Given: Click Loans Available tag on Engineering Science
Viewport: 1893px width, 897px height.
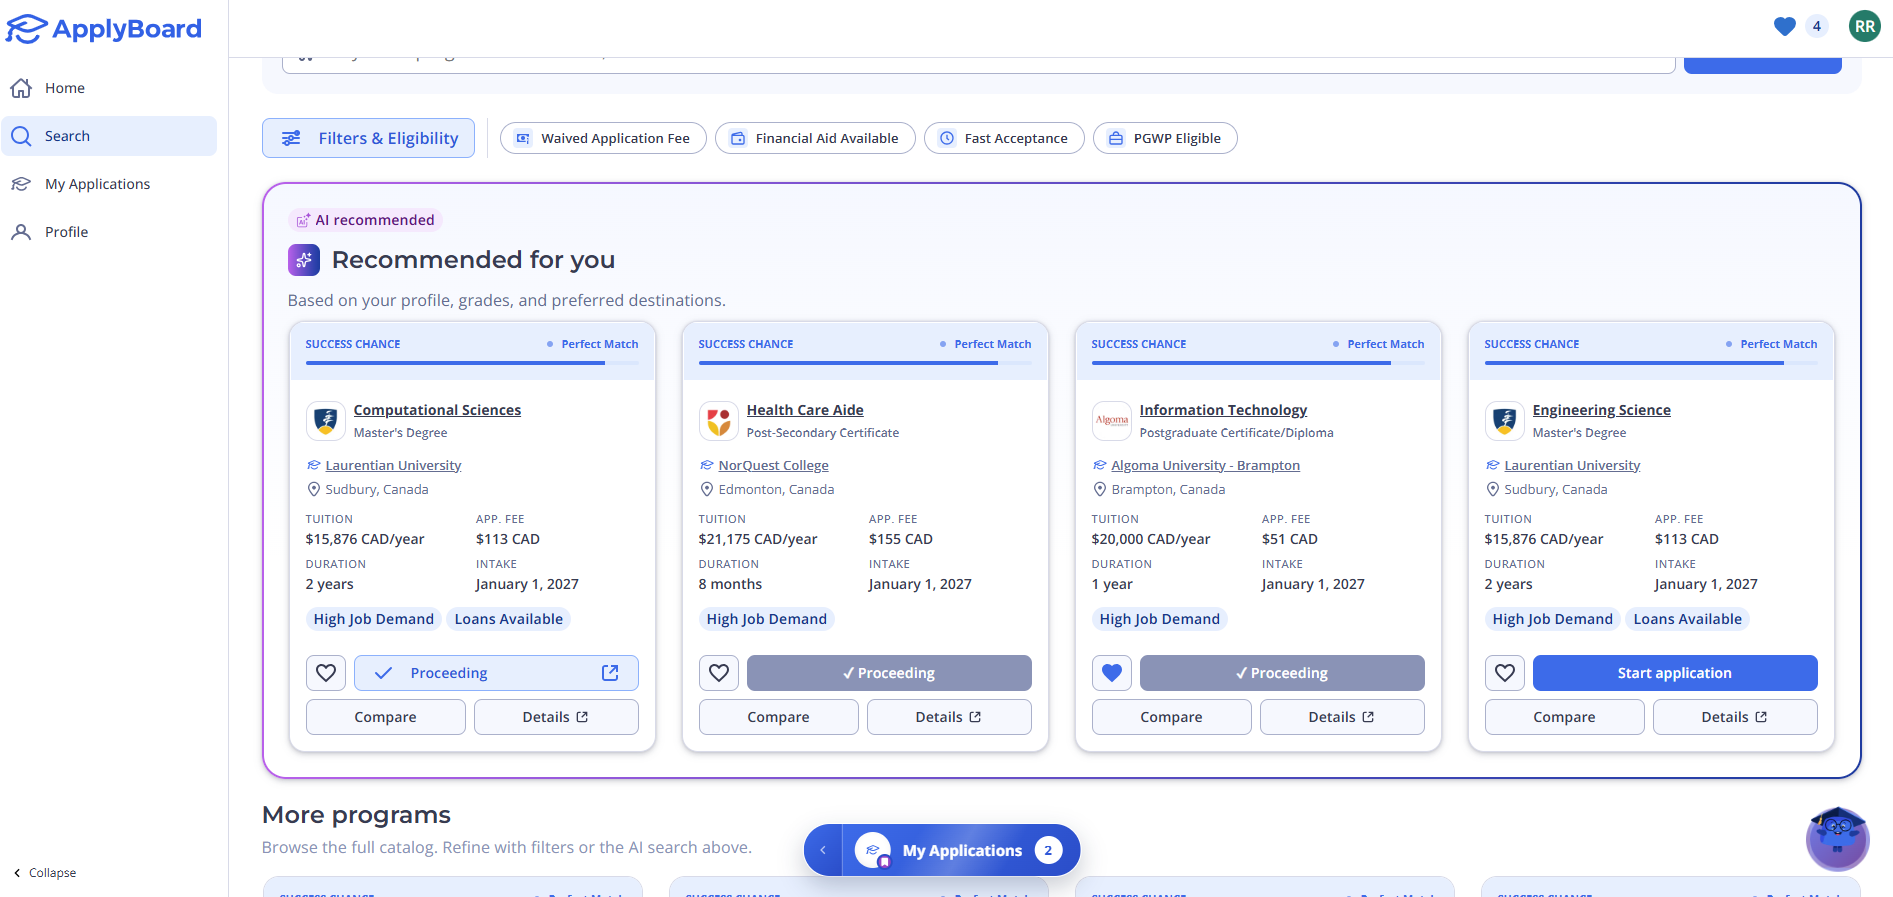Looking at the screenshot, I should 1688,619.
